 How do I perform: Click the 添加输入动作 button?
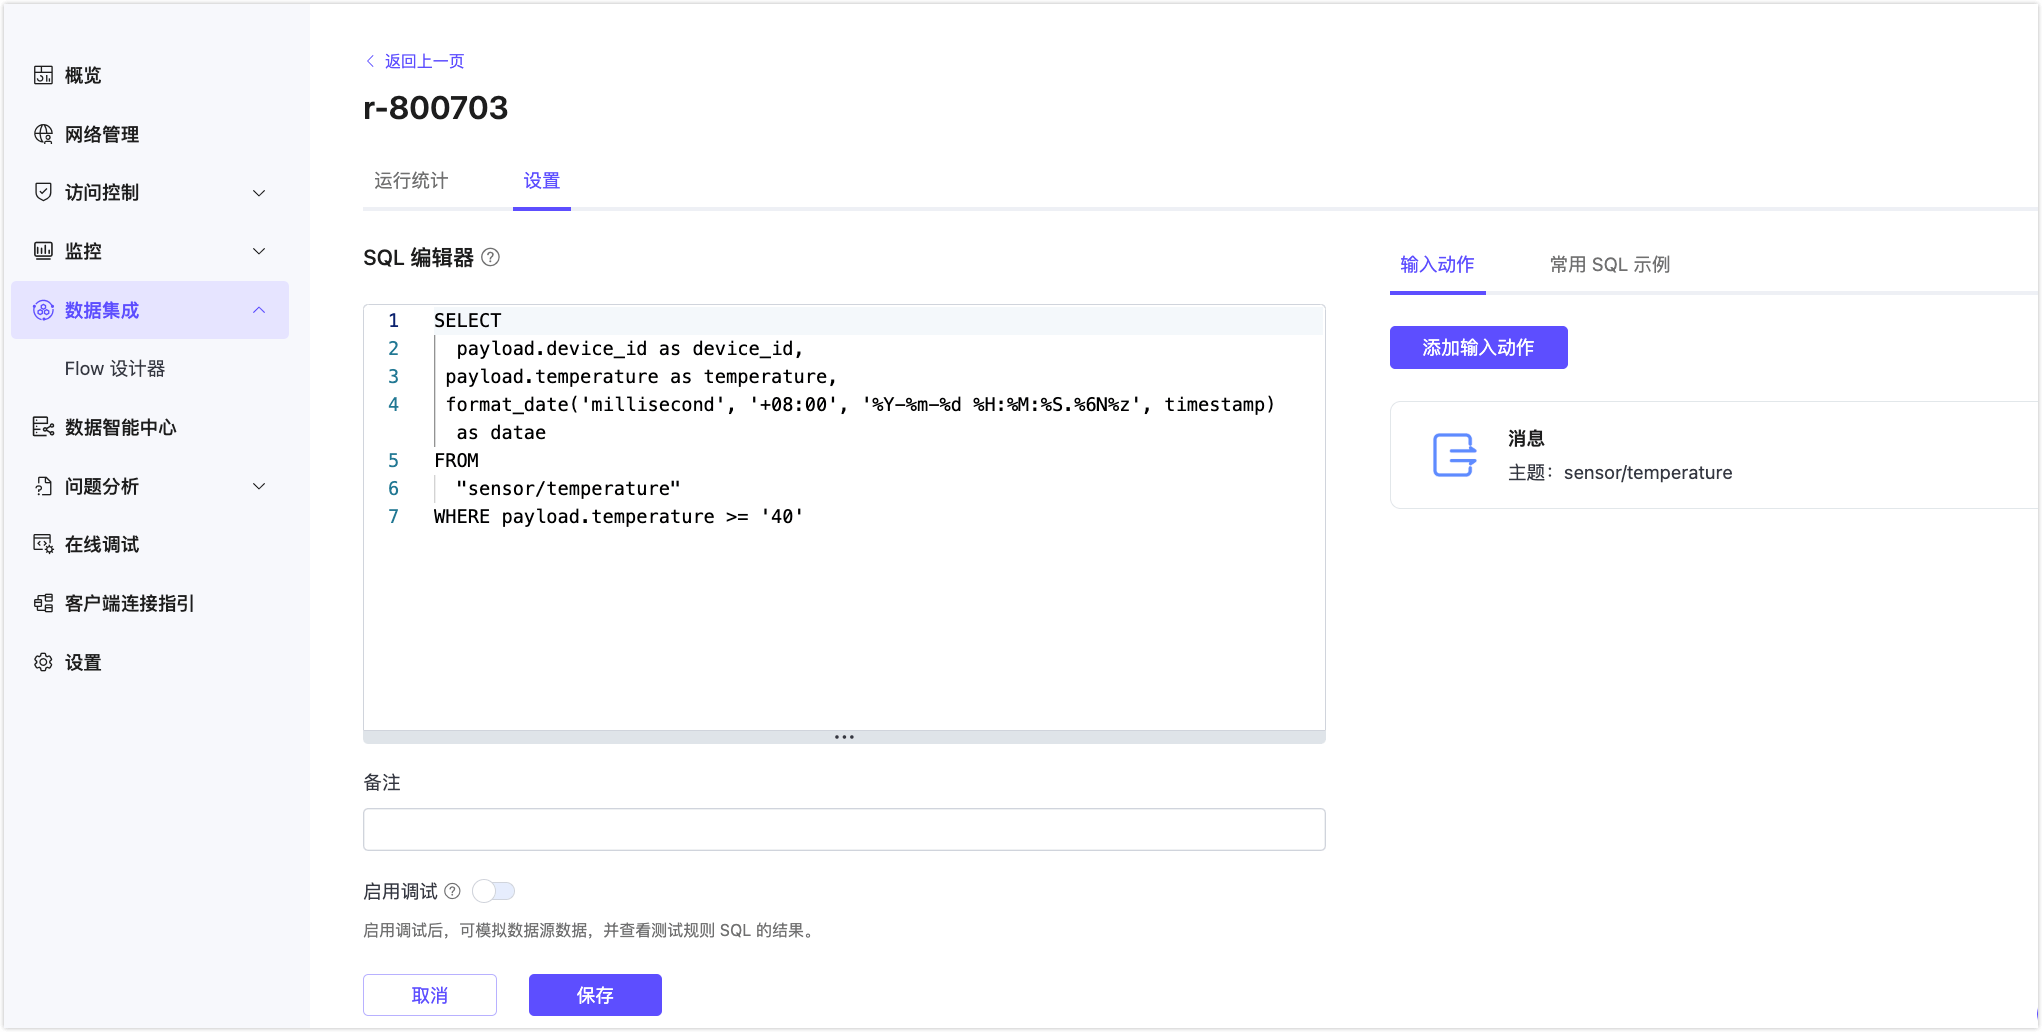coord(1478,347)
